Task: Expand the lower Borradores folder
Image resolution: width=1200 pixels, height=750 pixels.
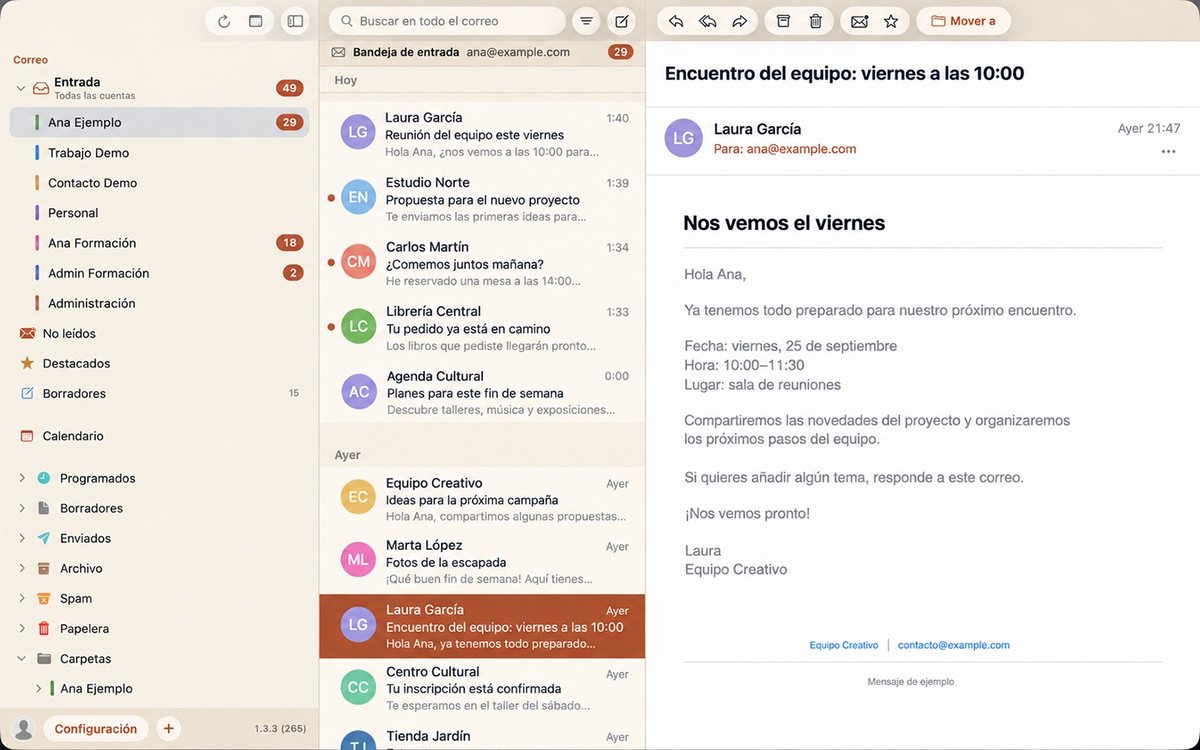Action: (22, 508)
